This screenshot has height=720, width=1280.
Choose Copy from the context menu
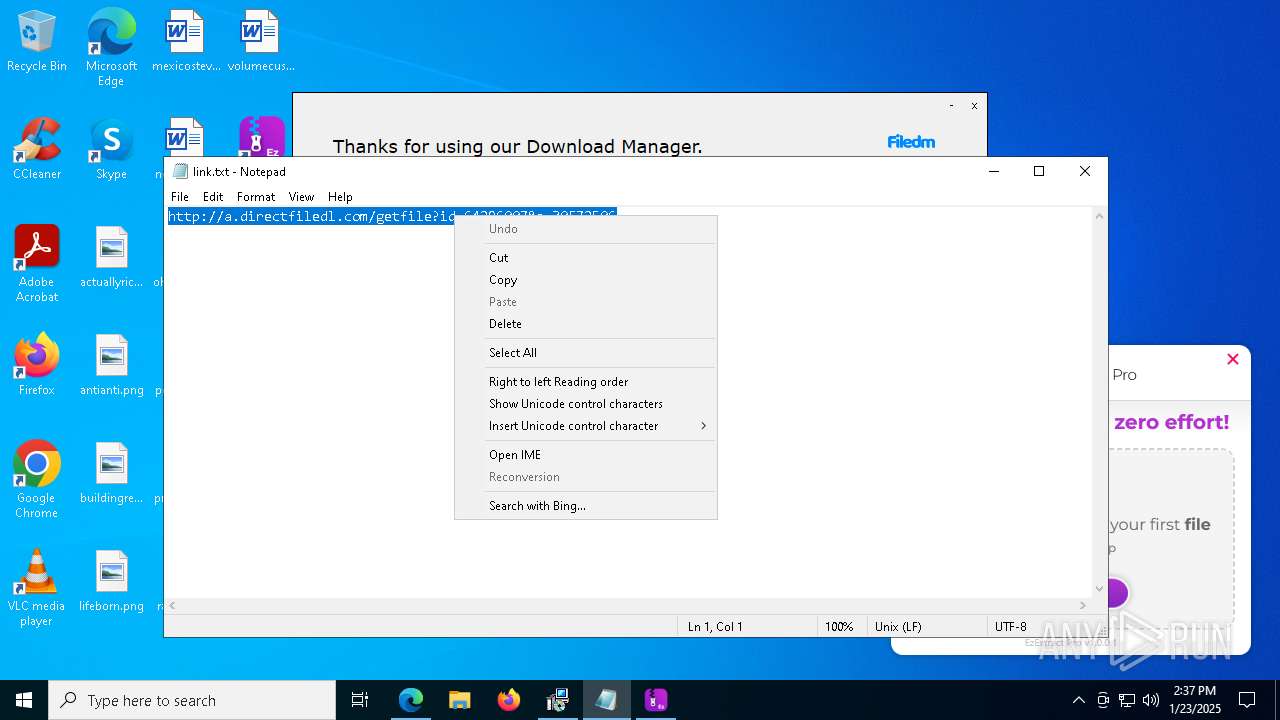point(586,280)
